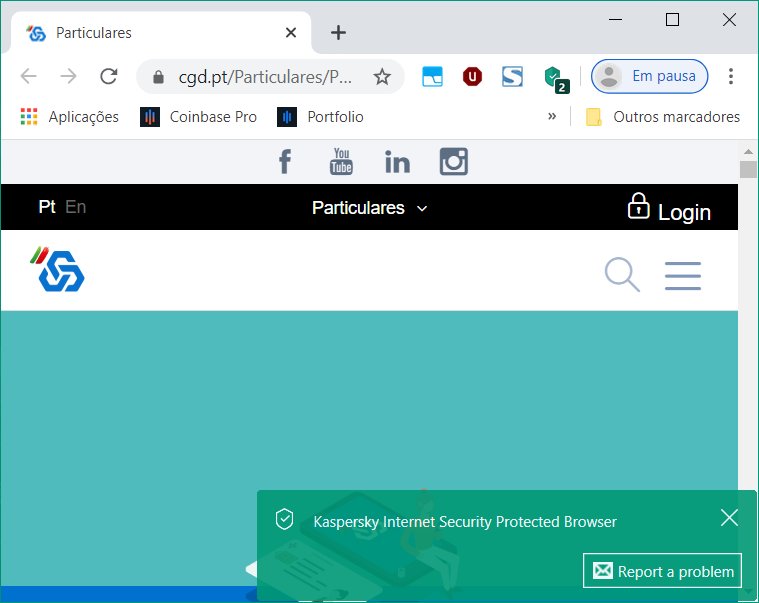Click the page scrollbar up arrow

pyautogui.click(x=748, y=151)
